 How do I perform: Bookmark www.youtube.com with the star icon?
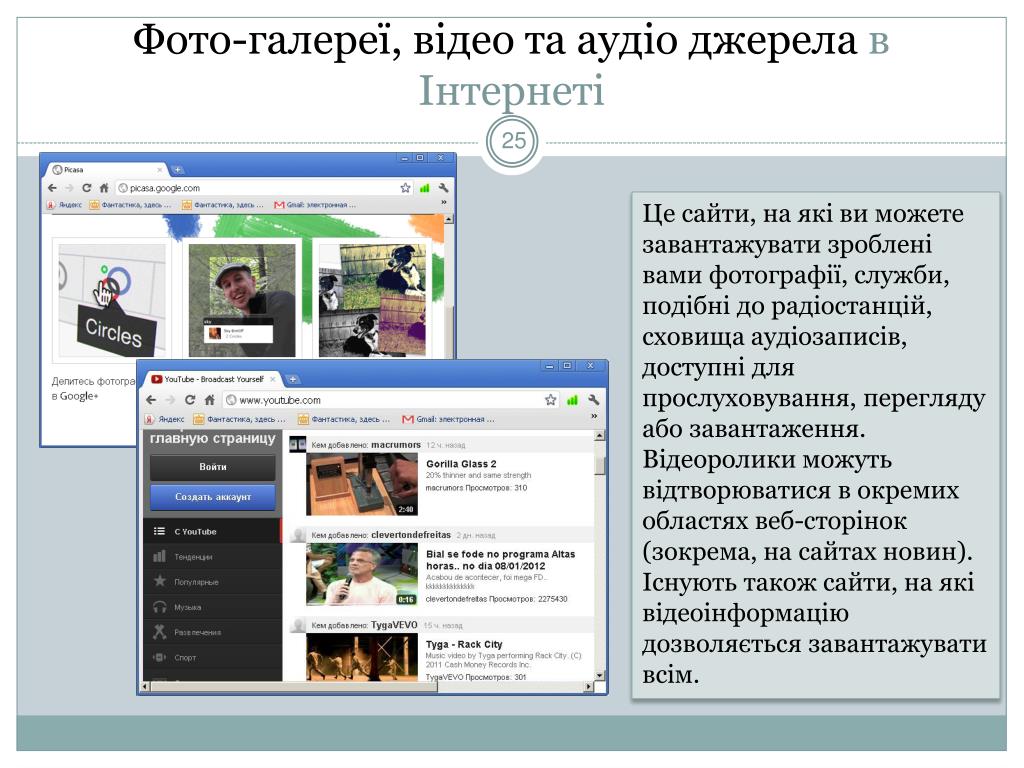click(x=551, y=400)
